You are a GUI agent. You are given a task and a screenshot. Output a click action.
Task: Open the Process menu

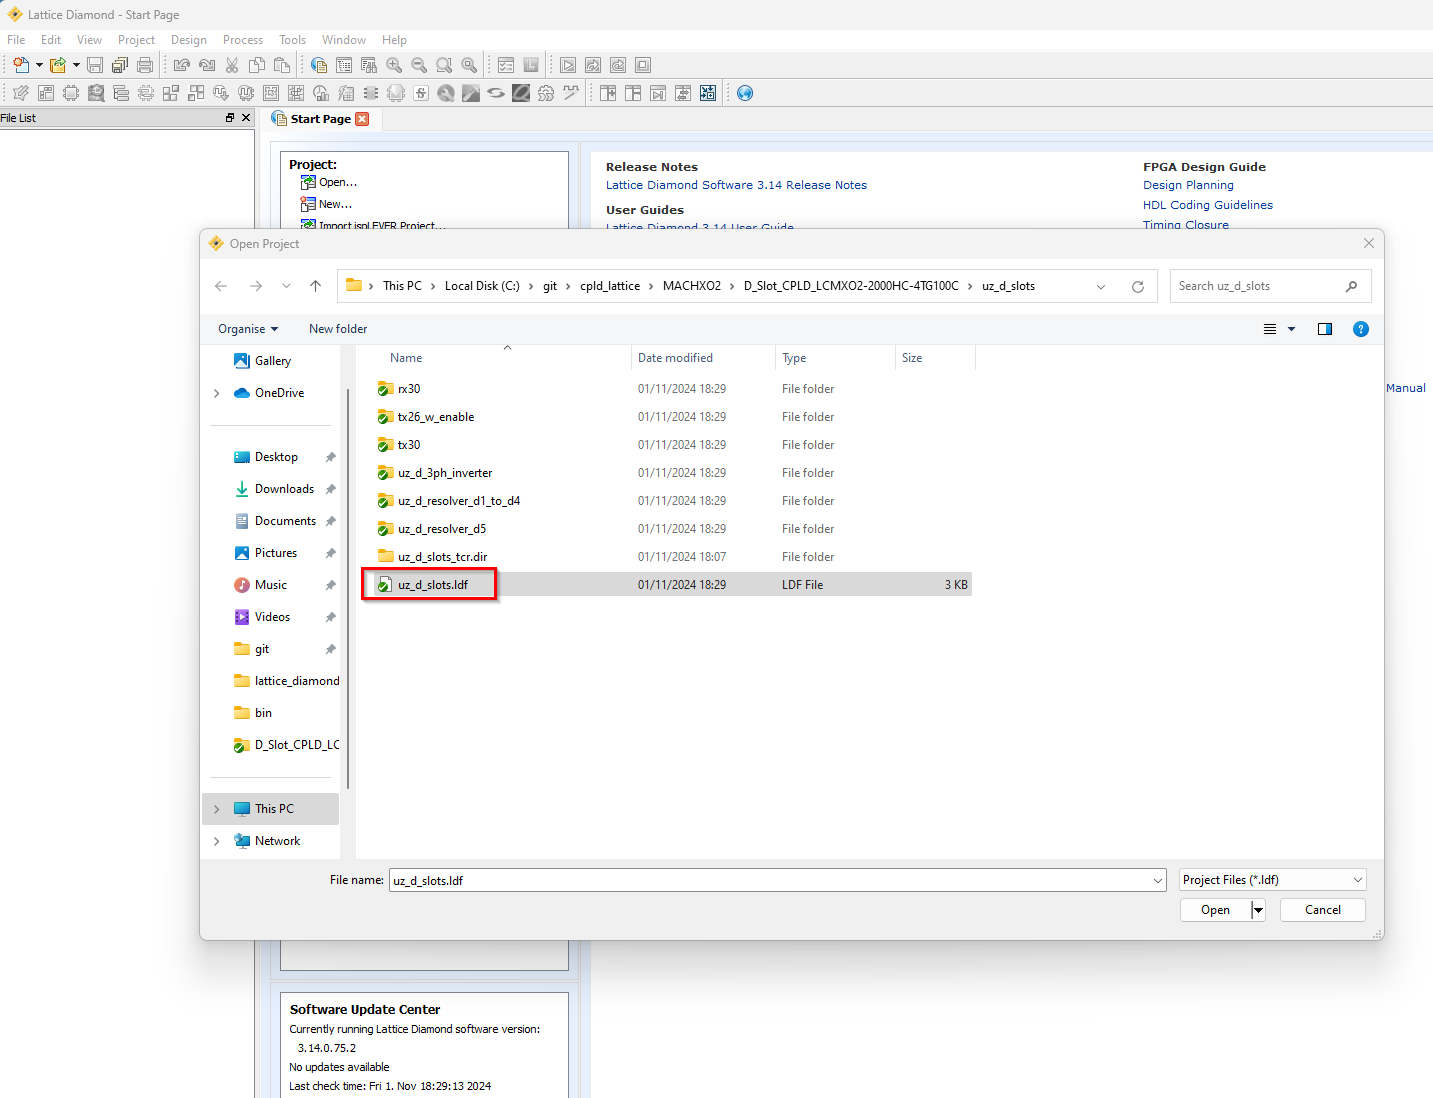[243, 40]
